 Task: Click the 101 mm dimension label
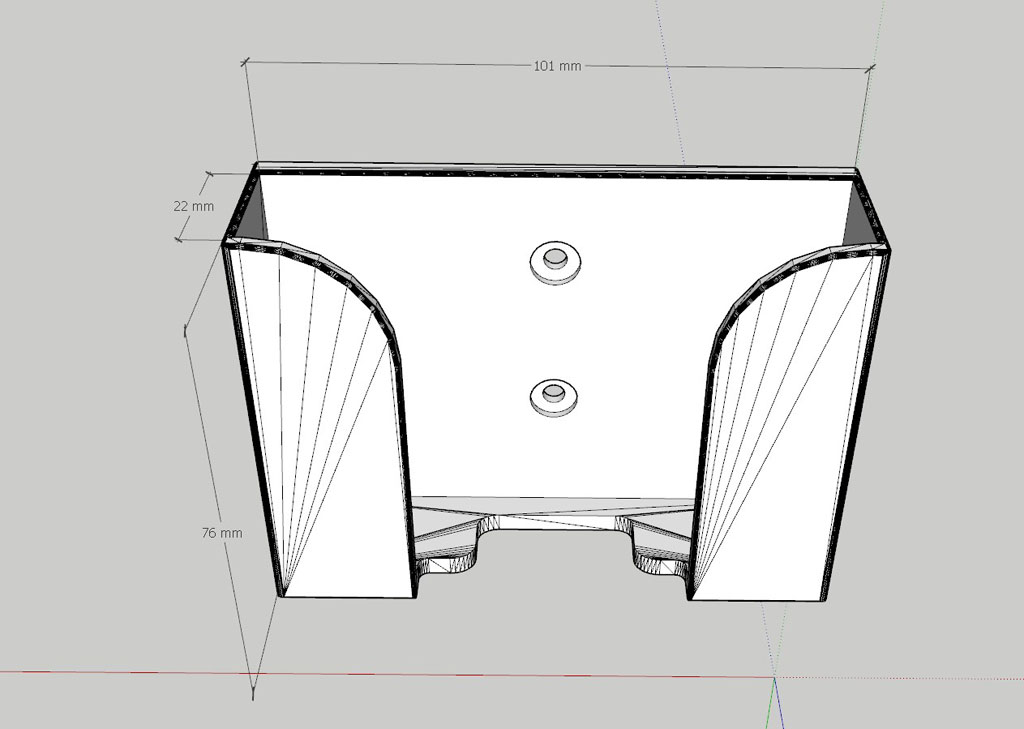click(557, 66)
